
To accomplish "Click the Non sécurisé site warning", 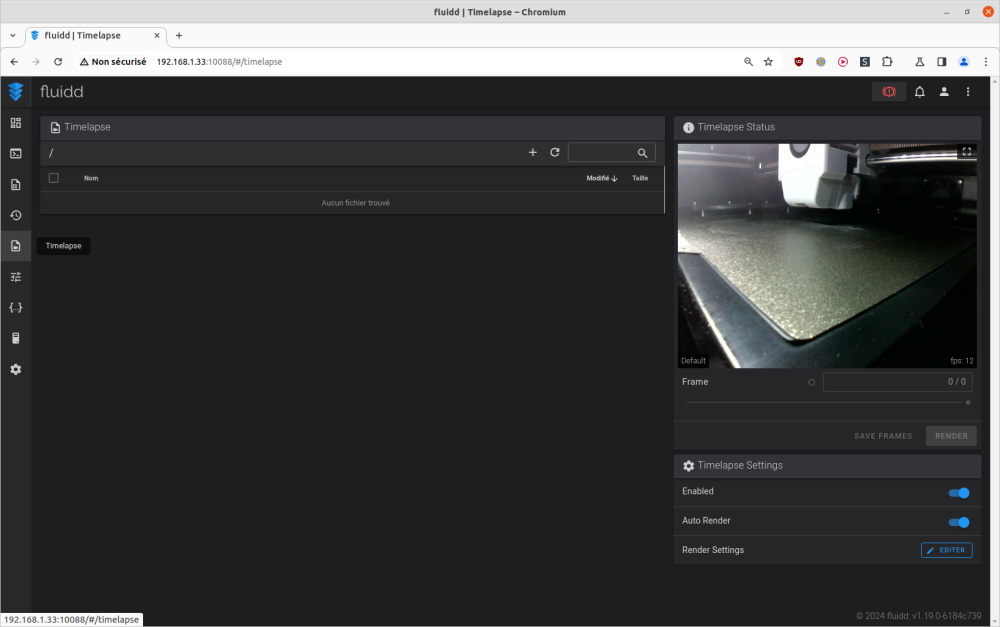I will 113,62.
